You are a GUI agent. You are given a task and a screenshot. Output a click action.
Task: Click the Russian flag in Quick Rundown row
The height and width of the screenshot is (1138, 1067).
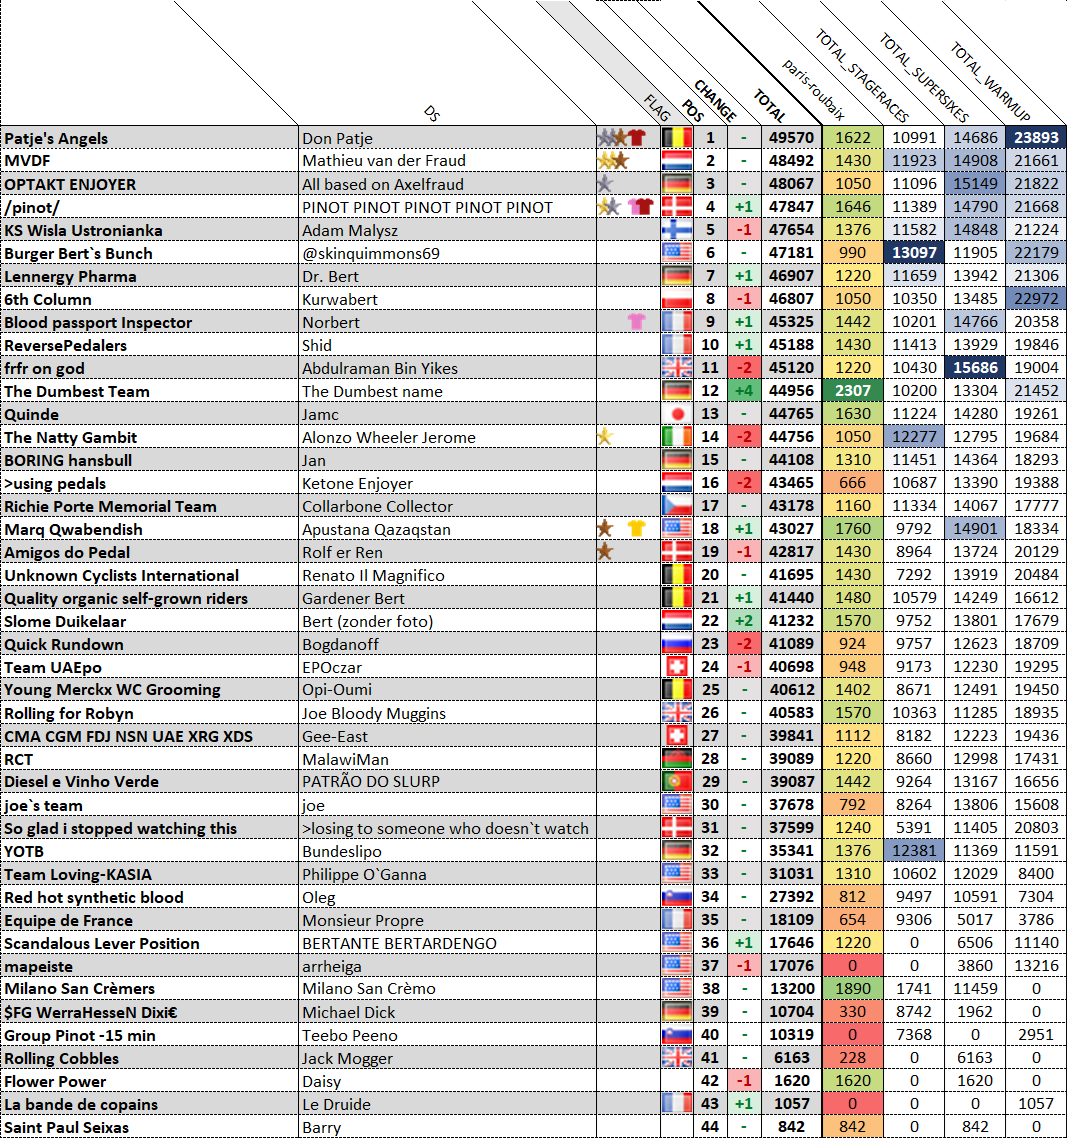[x=676, y=644]
